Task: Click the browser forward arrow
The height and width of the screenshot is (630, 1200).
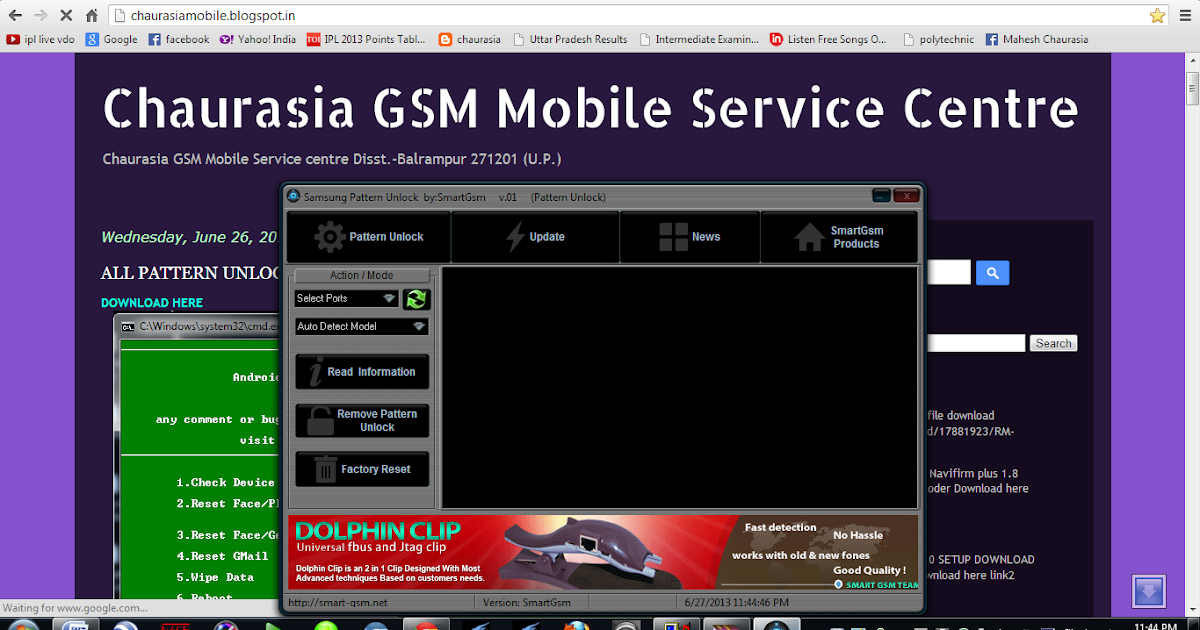Action: [41, 15]
